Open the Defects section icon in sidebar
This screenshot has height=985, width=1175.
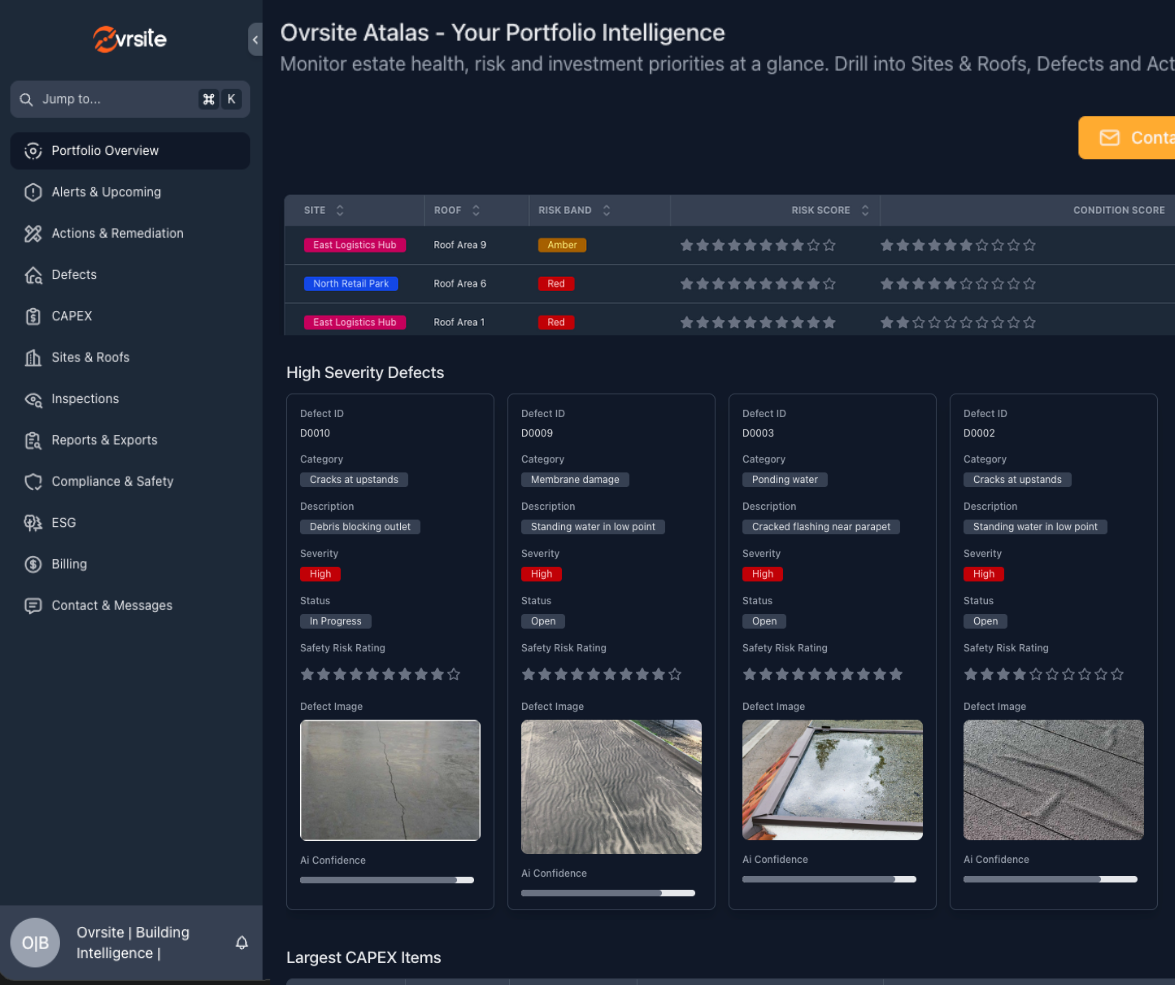(31, 274)
